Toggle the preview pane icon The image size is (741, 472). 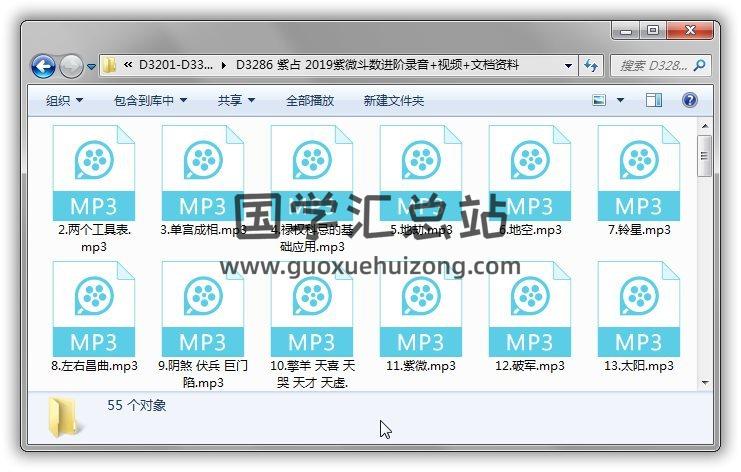[x=654, y=100]
